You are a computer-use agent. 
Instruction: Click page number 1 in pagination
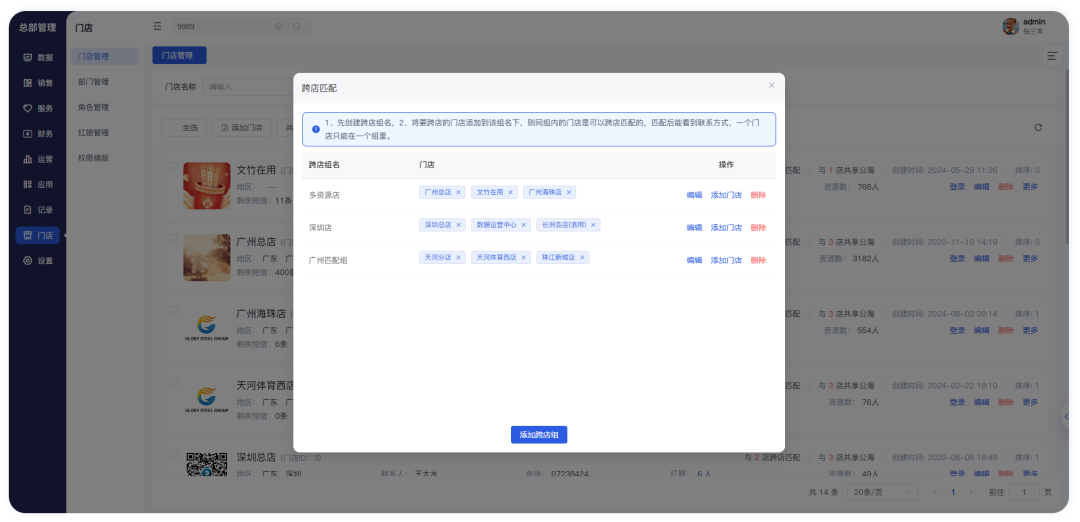(x=953, y=492)
